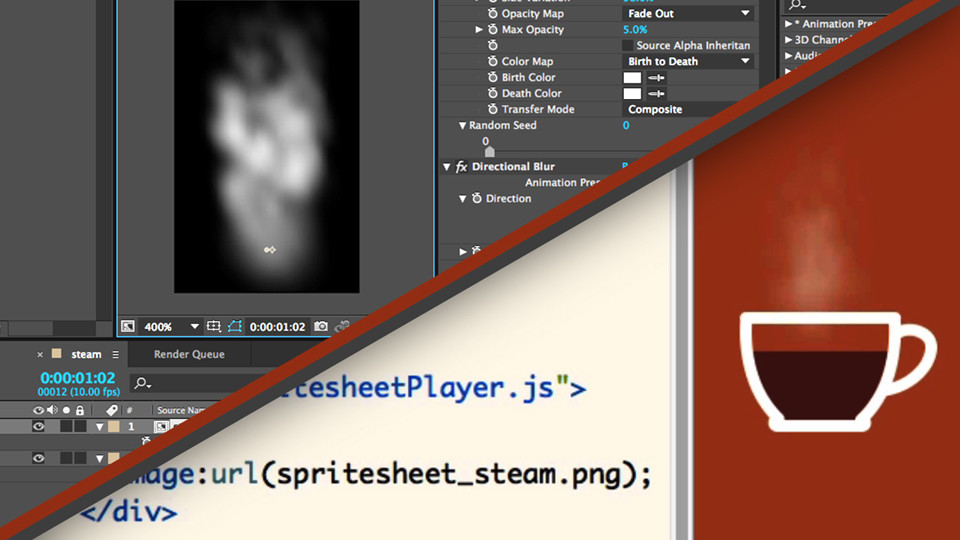The image size is (960, 540).
Task: Click the timeline search magnifier icon
Action: point(142,383)
